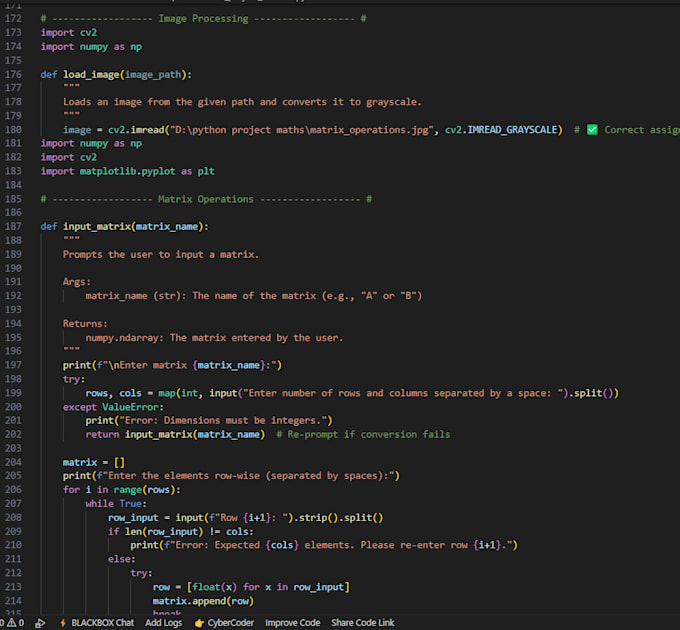This screenshot has height=630, width=680.
Task: Select line number 204 in the gutter
Action: point(13,462)
